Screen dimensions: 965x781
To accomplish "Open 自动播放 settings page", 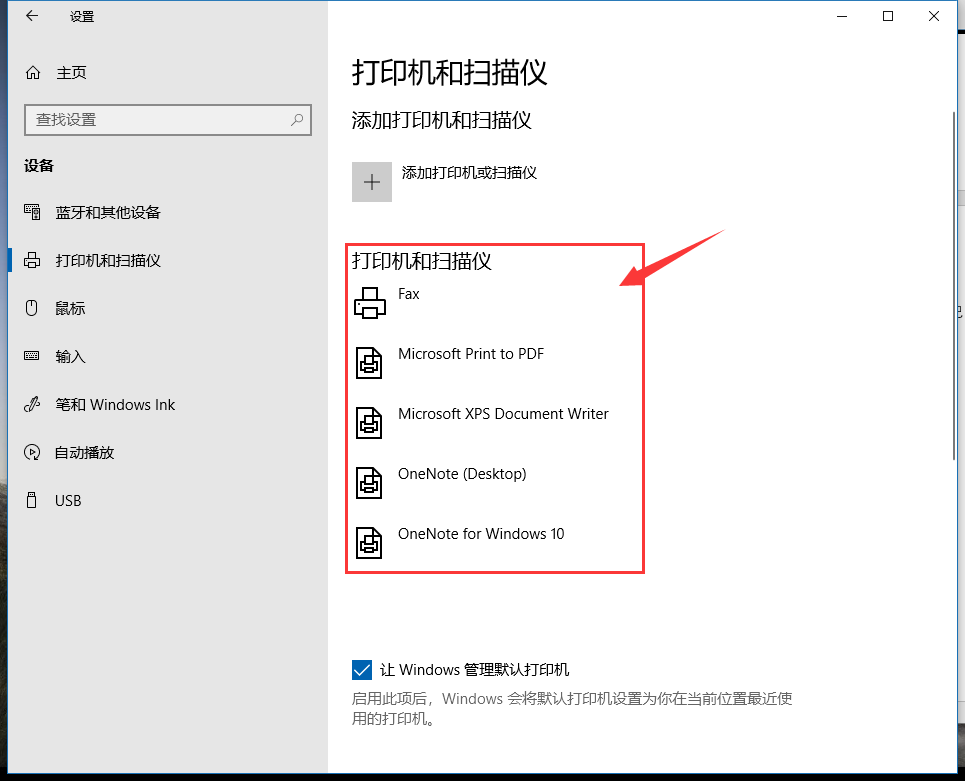I will pyautogui.click(x=85, y=452).
